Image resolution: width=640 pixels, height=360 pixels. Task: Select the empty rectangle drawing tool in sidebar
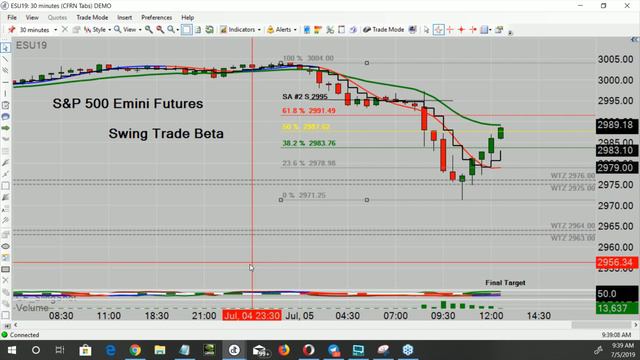pos(5,186)
